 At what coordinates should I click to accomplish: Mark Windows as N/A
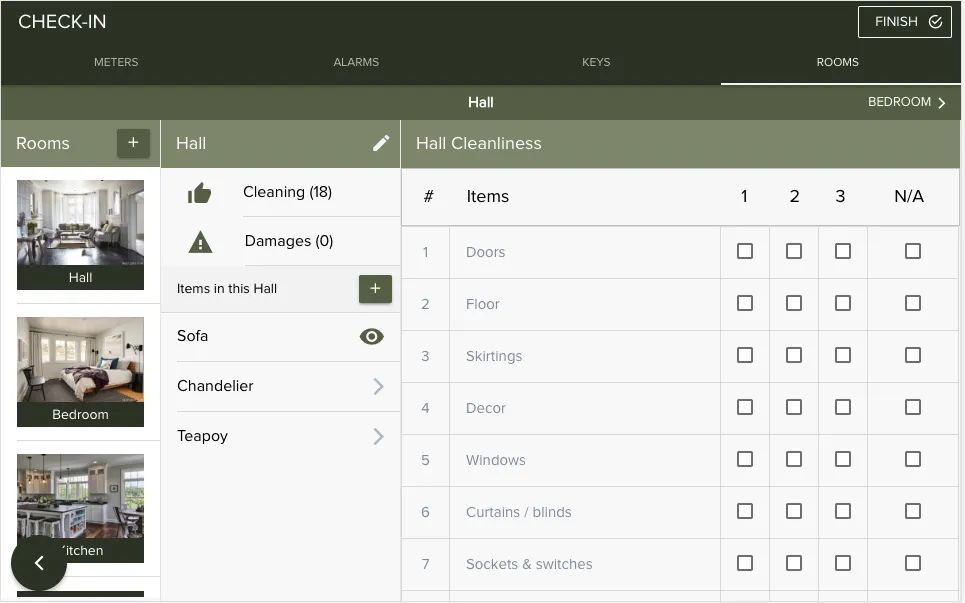[x=913, y=459]
